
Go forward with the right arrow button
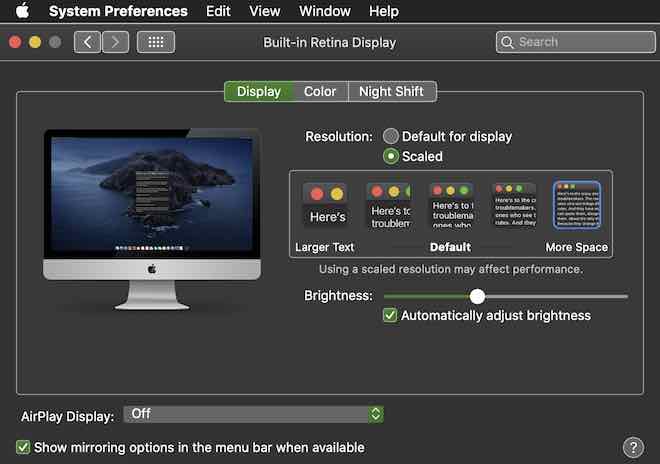point(115,42)
